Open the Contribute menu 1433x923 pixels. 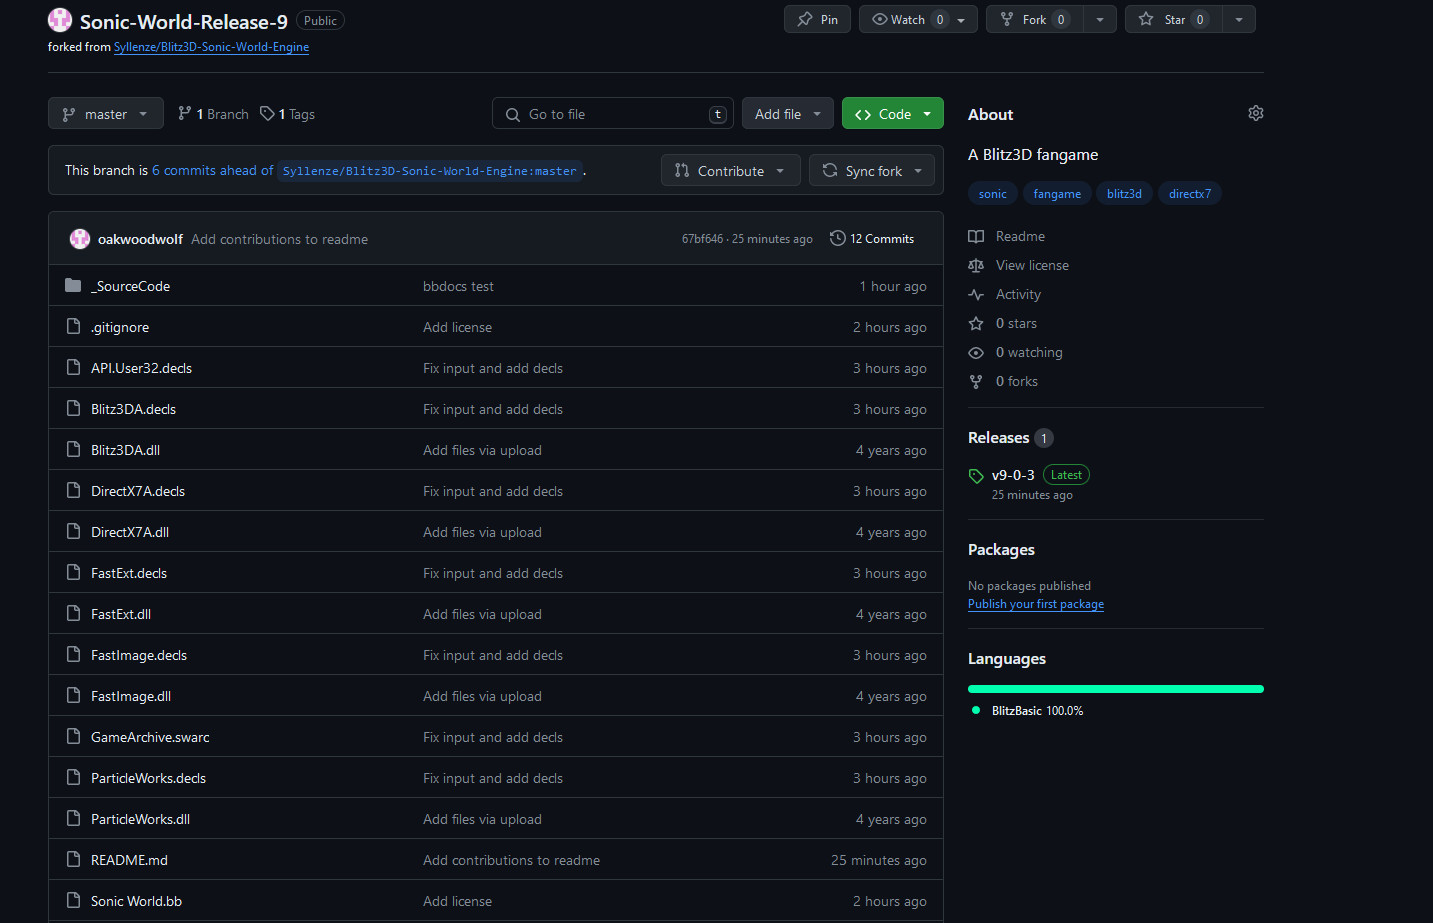730,171
